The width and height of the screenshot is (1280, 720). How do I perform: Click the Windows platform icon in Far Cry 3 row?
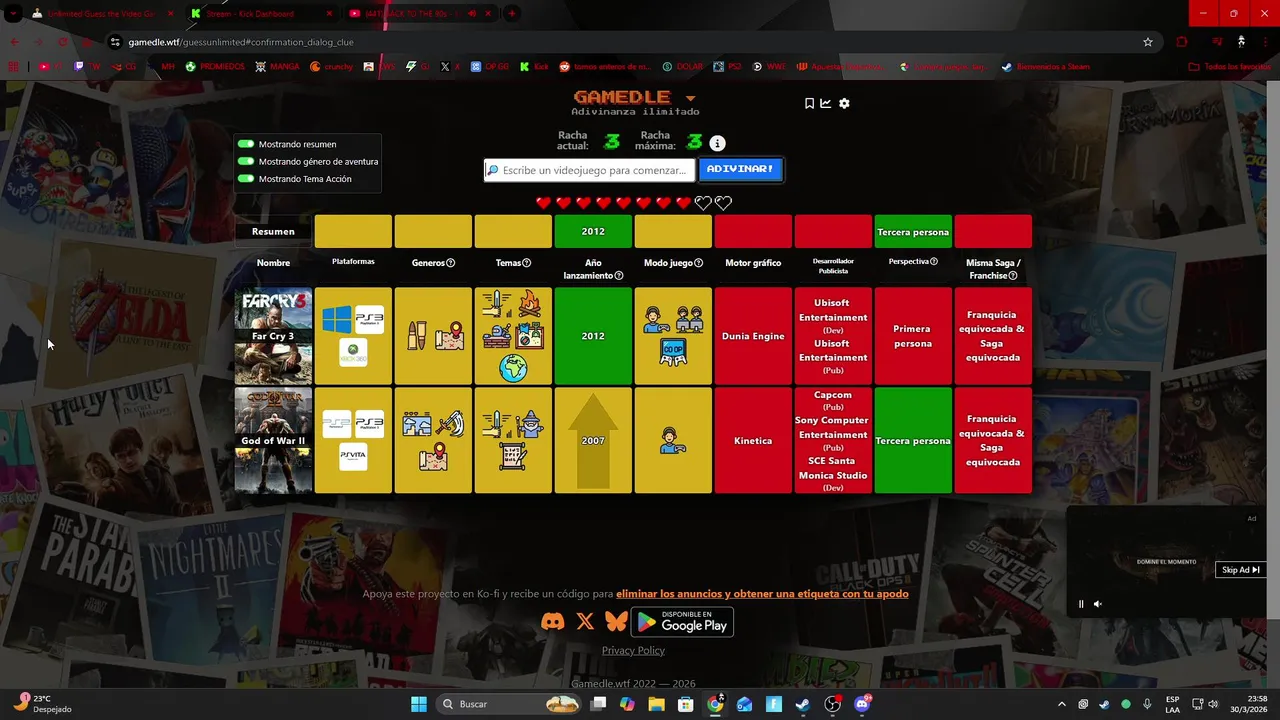337,320
